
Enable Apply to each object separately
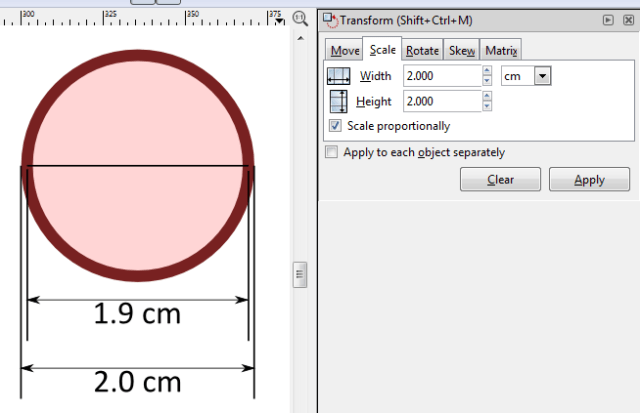(x=331, y=153)
